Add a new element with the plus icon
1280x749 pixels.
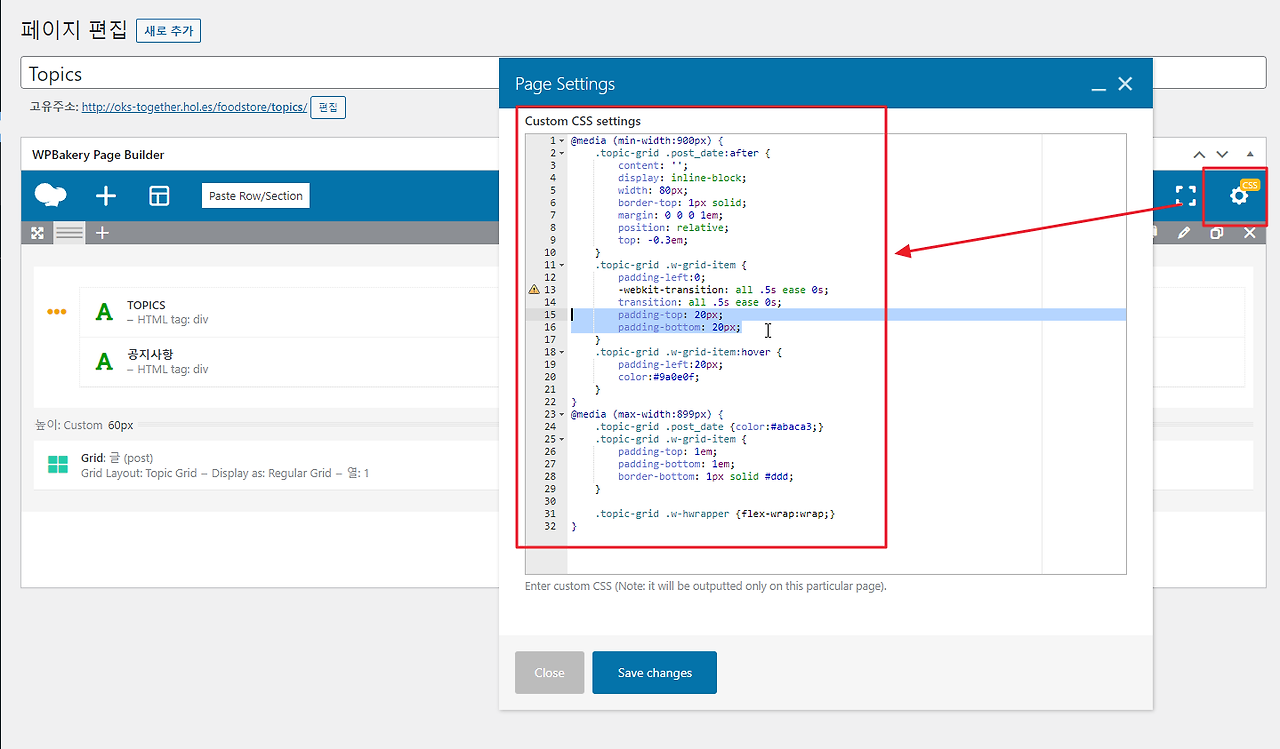coord(105,196)
